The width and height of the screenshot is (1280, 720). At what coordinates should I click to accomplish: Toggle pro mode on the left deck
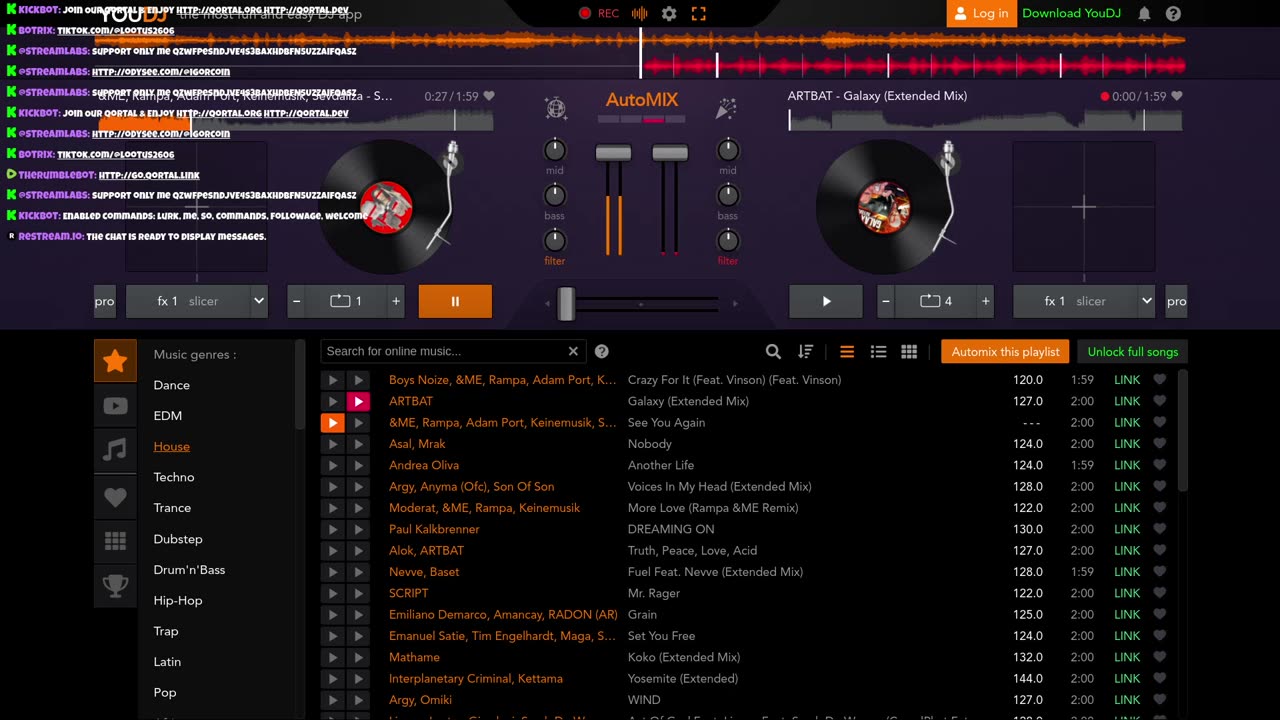coord(105,301)
